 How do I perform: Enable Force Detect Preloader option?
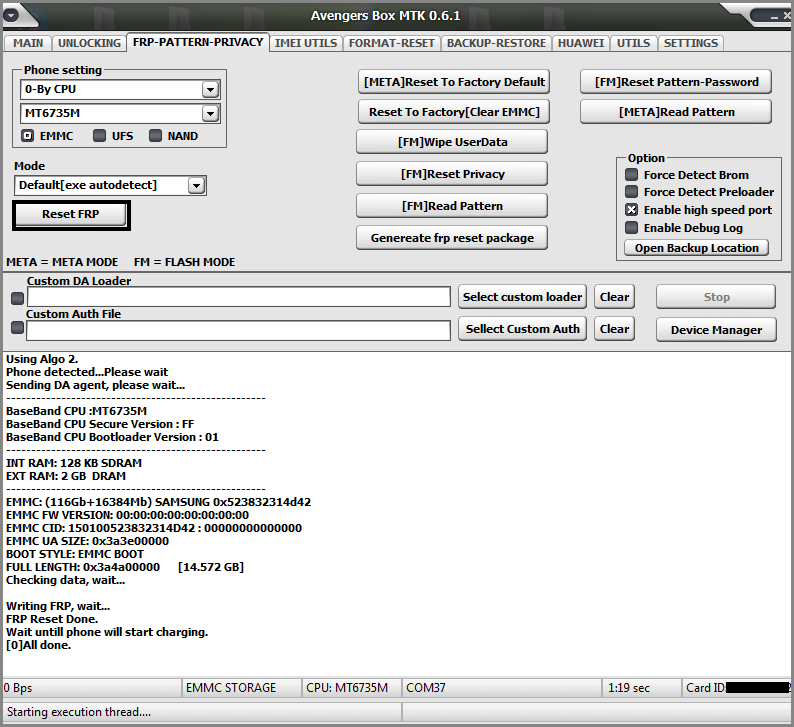coord(631,192)
